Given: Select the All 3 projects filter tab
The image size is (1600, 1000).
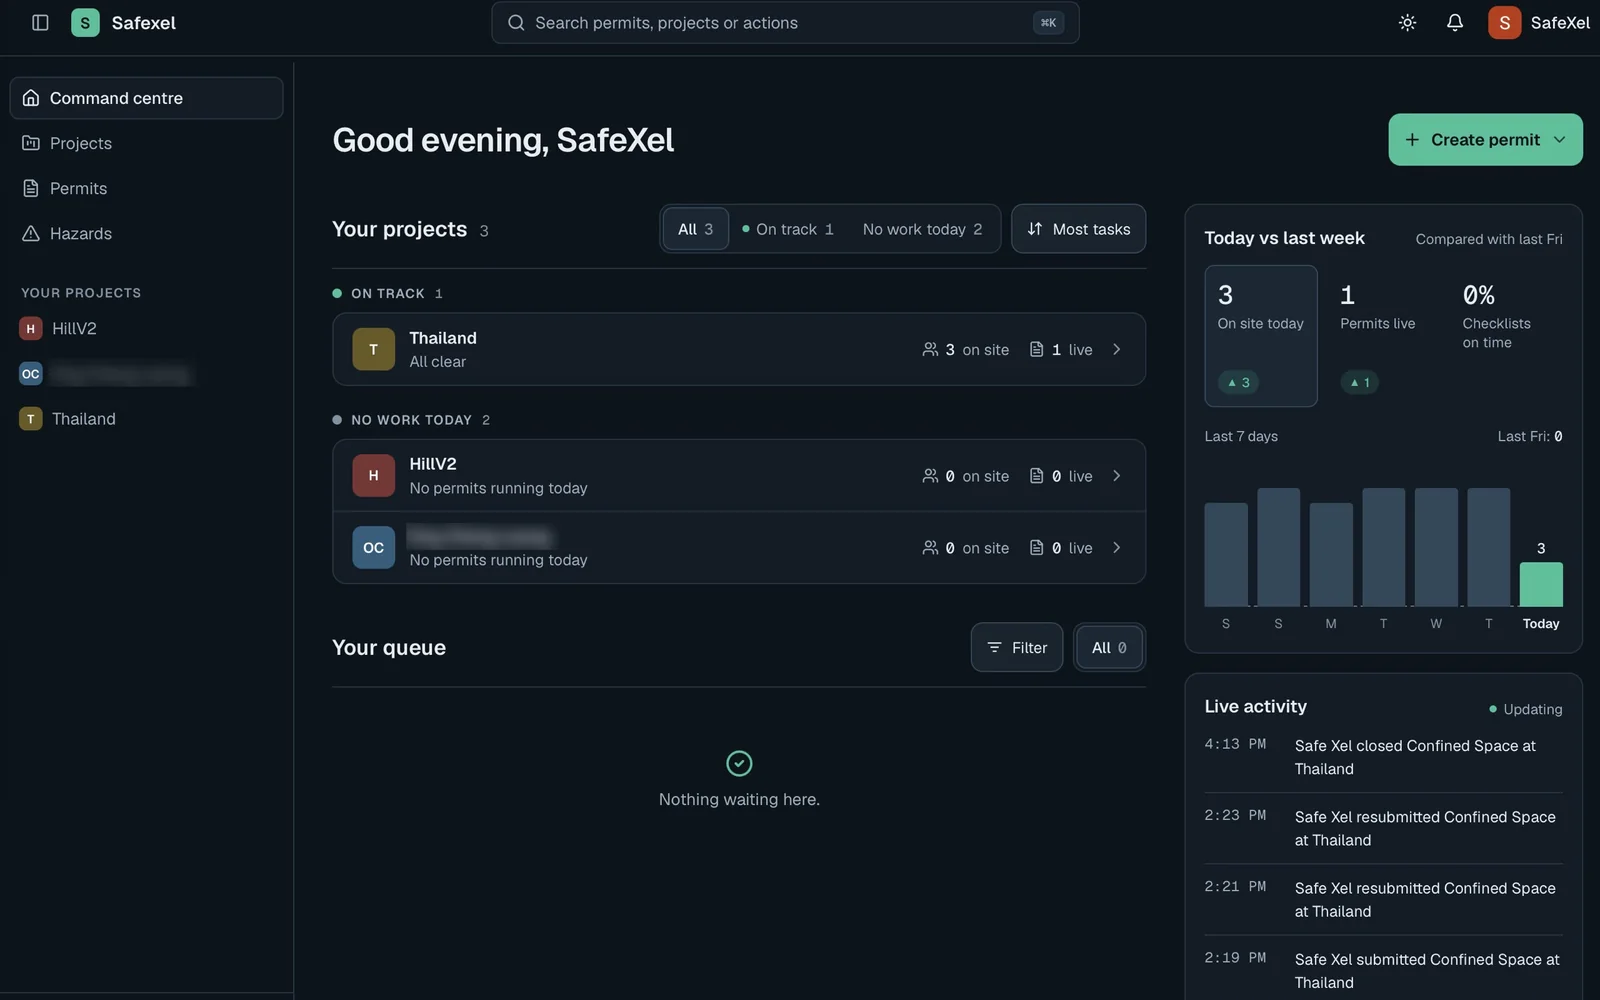Looking at the screenshot, I should click(696, 229).
